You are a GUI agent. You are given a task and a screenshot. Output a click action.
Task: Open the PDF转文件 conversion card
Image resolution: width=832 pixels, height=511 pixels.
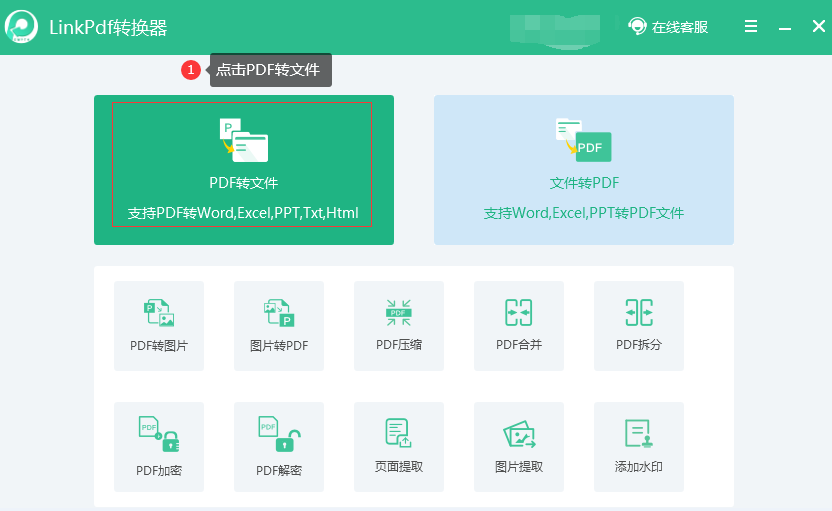244,170
